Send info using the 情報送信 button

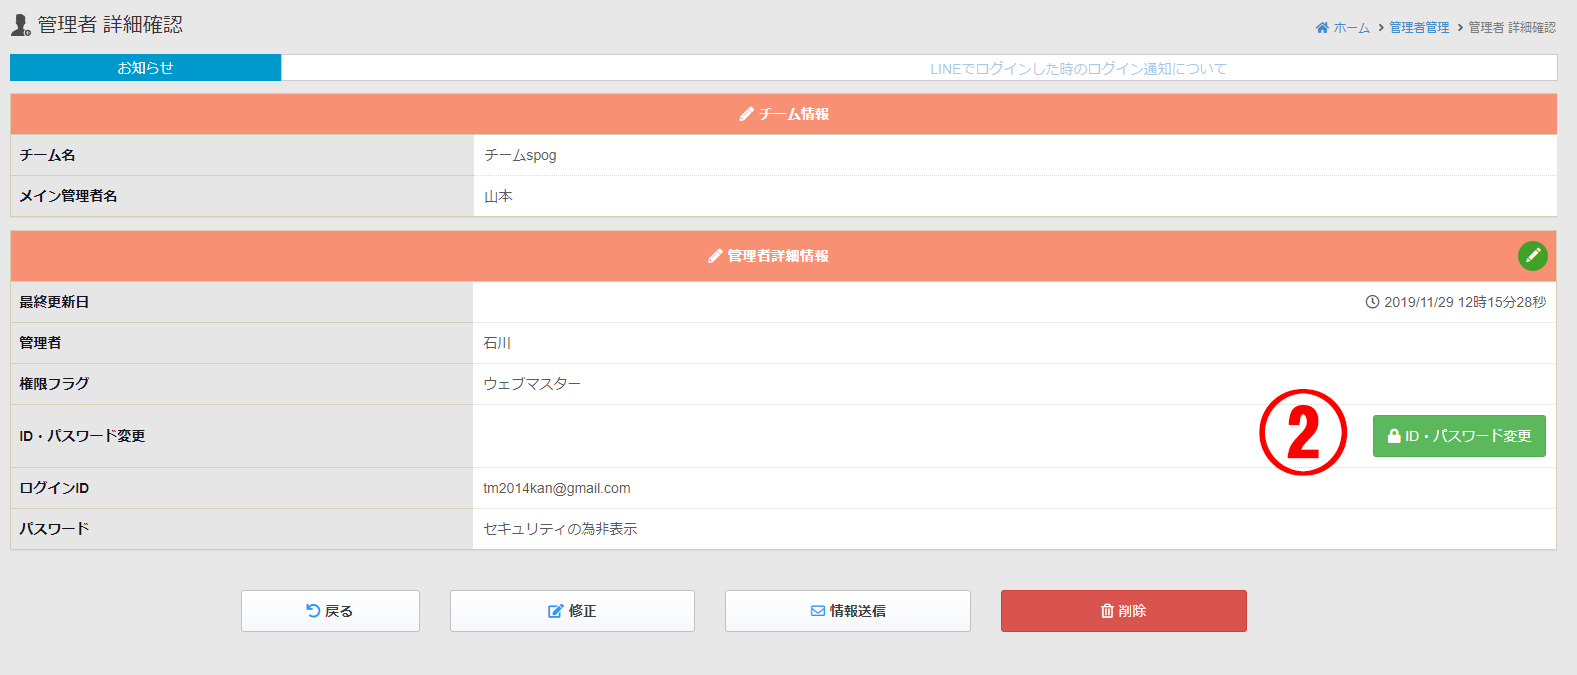tap(847, 611)
